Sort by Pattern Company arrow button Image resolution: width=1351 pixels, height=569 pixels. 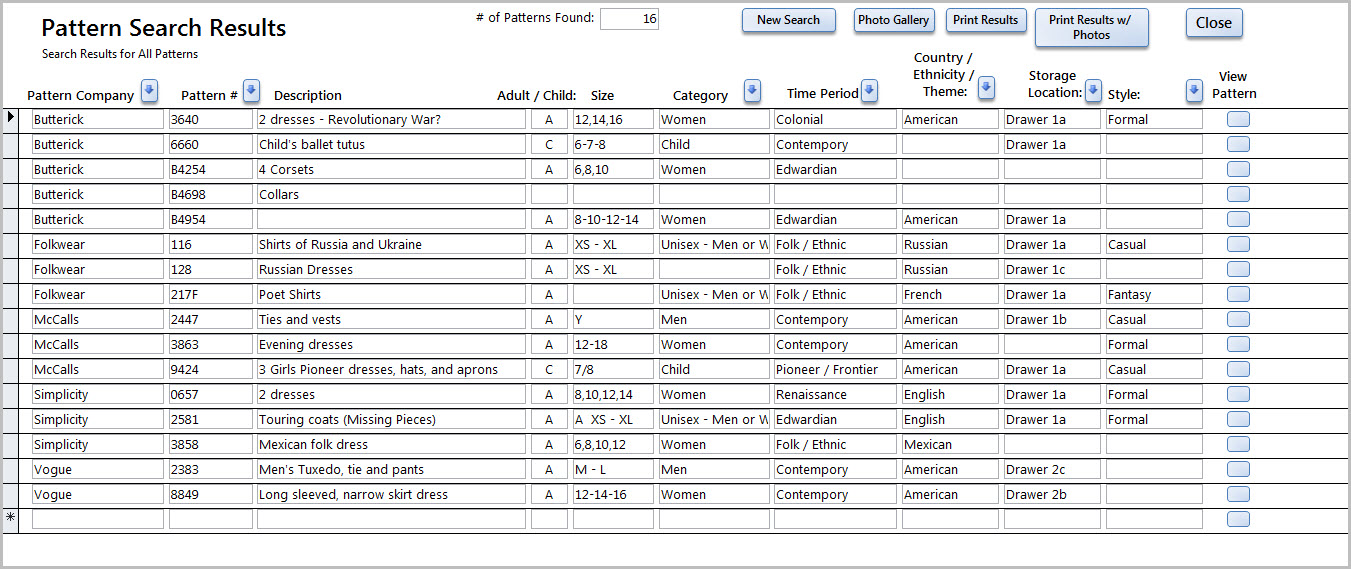tap(149, 91)
